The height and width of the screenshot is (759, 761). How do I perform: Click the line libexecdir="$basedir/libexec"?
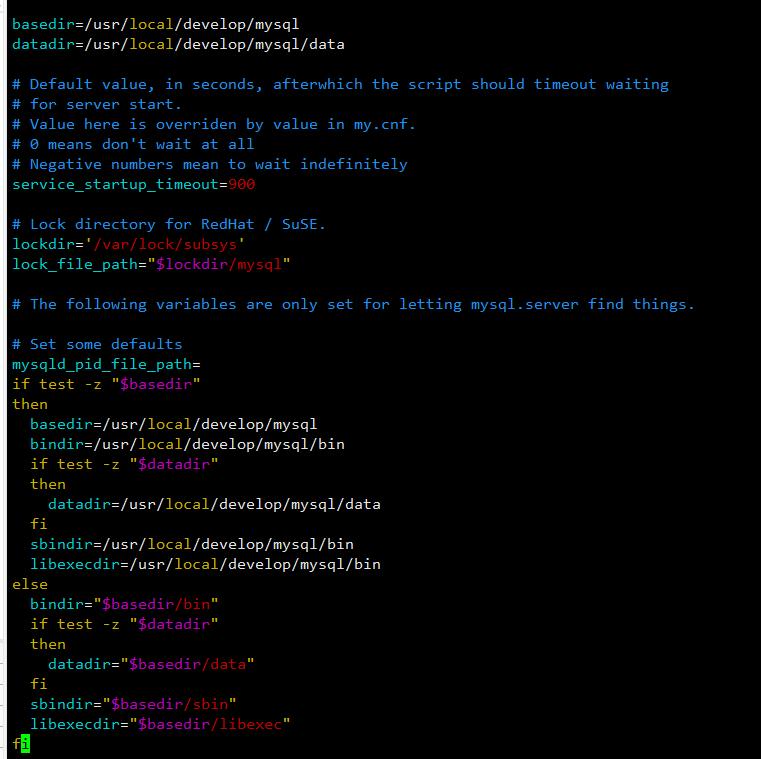point(160,724)
